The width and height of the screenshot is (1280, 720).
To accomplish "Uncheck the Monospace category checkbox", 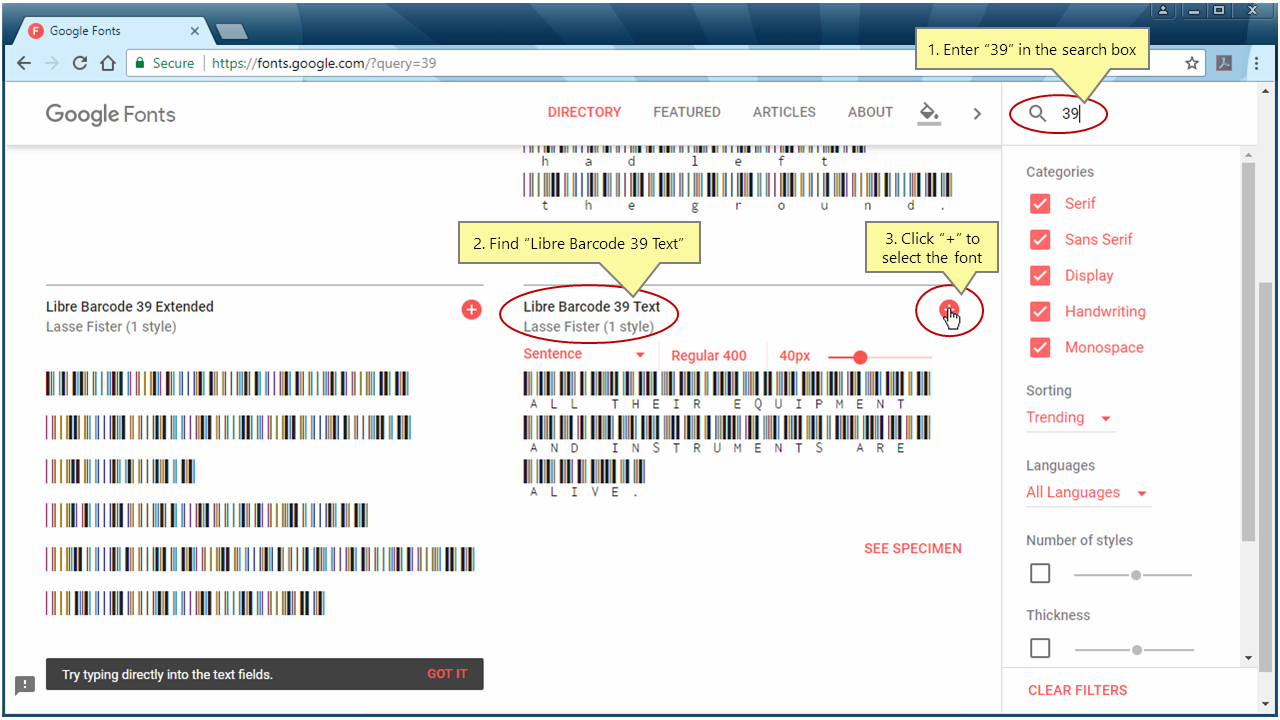I will coord(1040,347).
